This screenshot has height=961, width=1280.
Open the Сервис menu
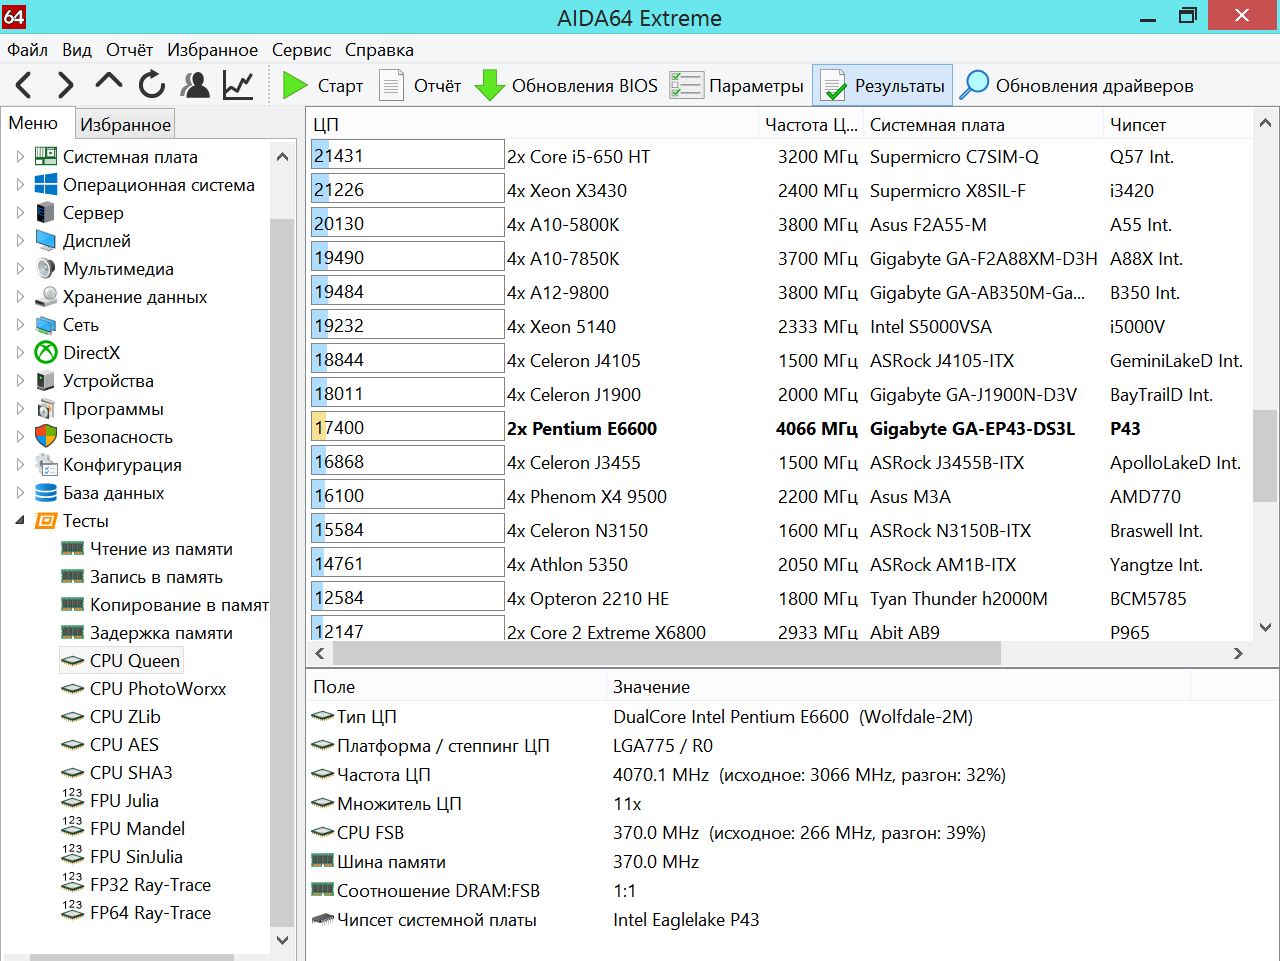click(x=301, y=50)
